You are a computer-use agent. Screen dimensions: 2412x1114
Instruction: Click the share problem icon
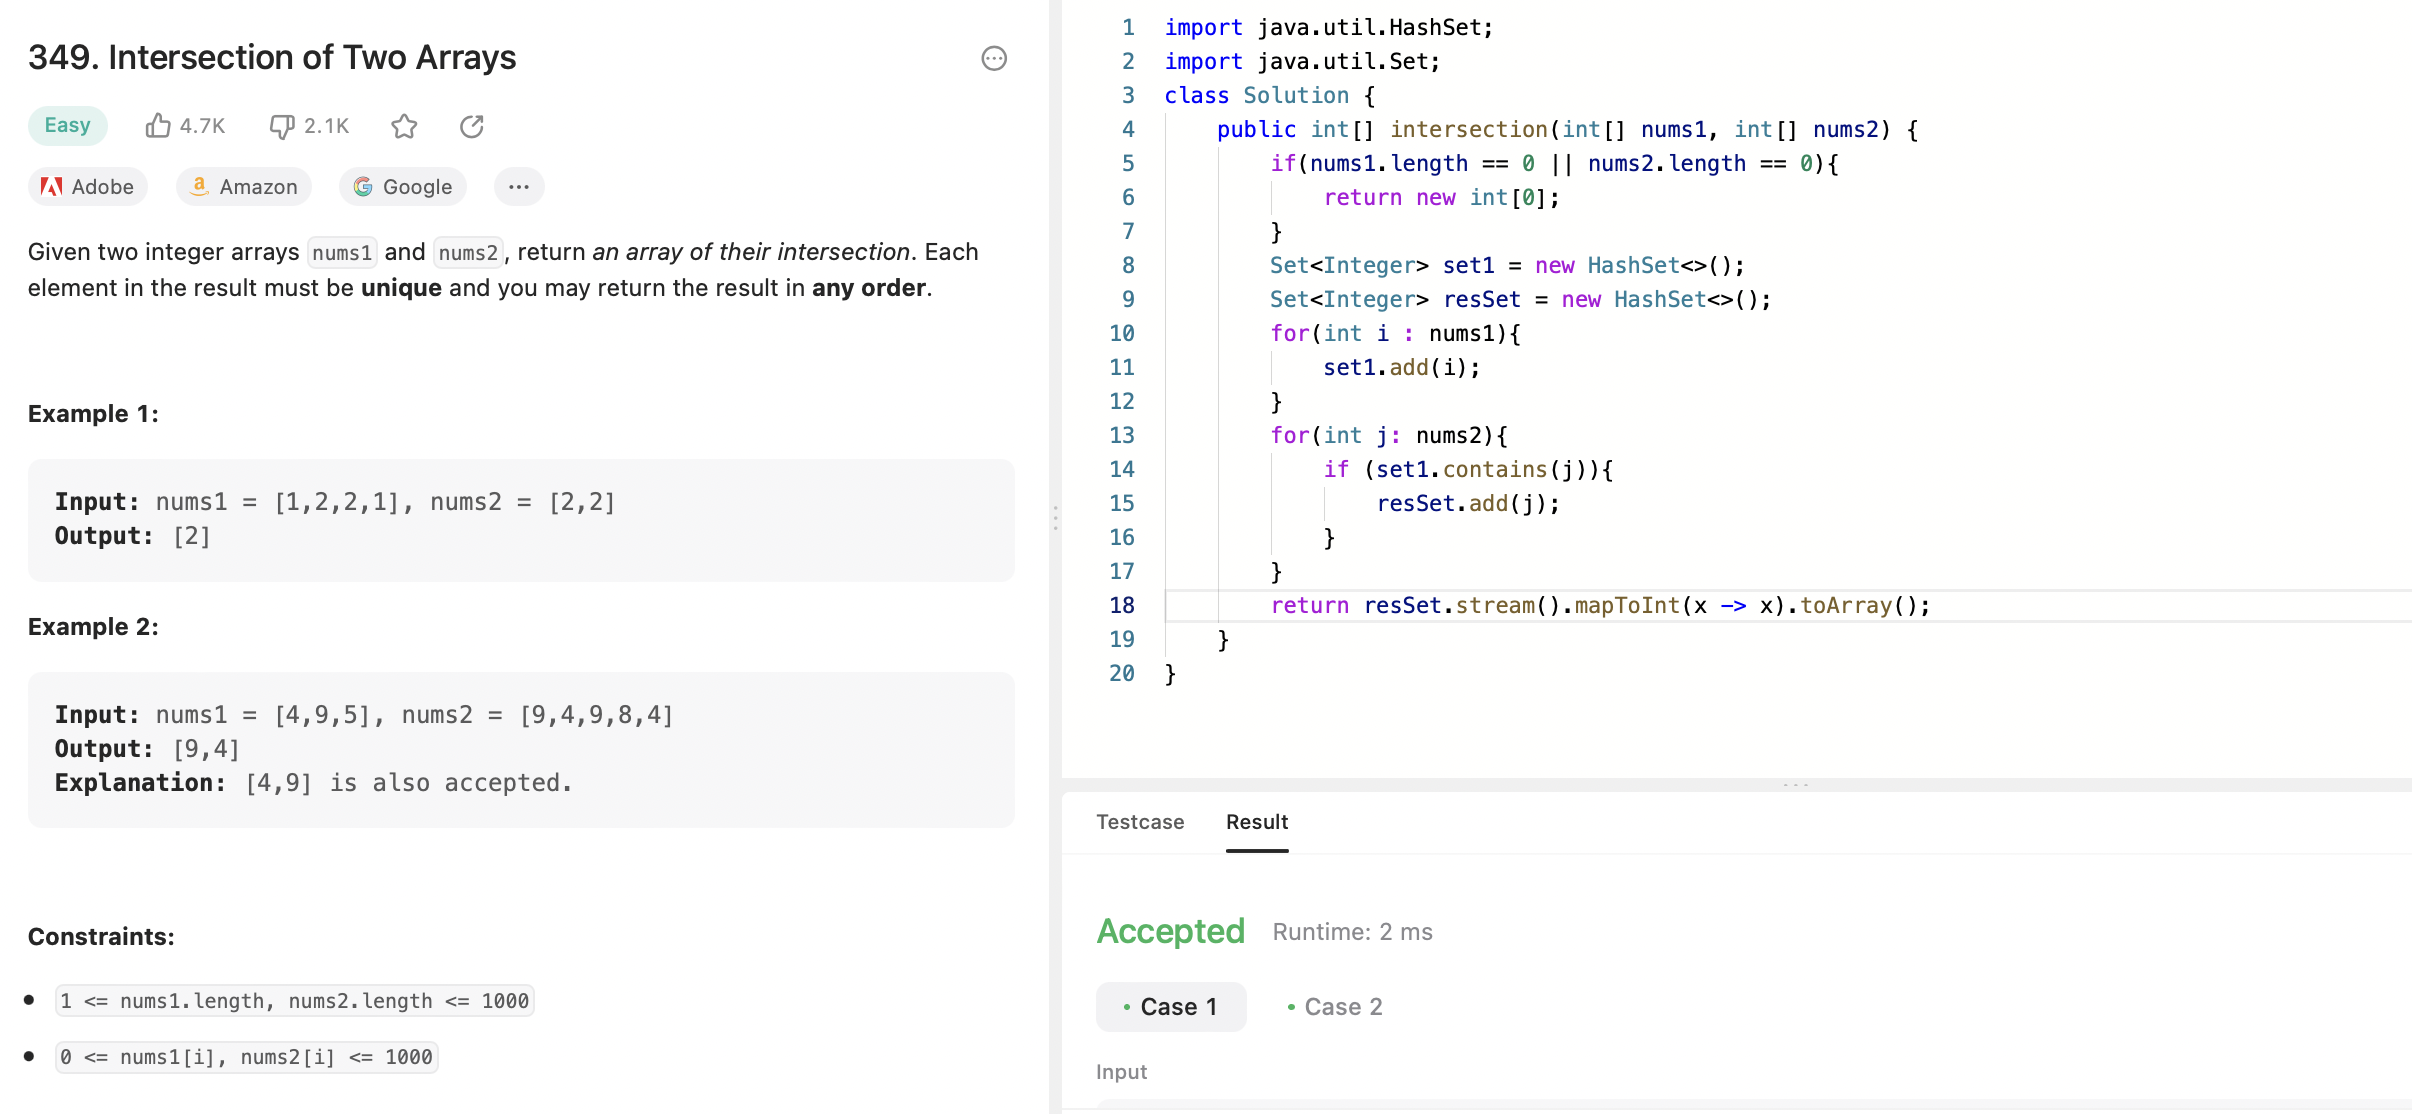tap(472, 126)
